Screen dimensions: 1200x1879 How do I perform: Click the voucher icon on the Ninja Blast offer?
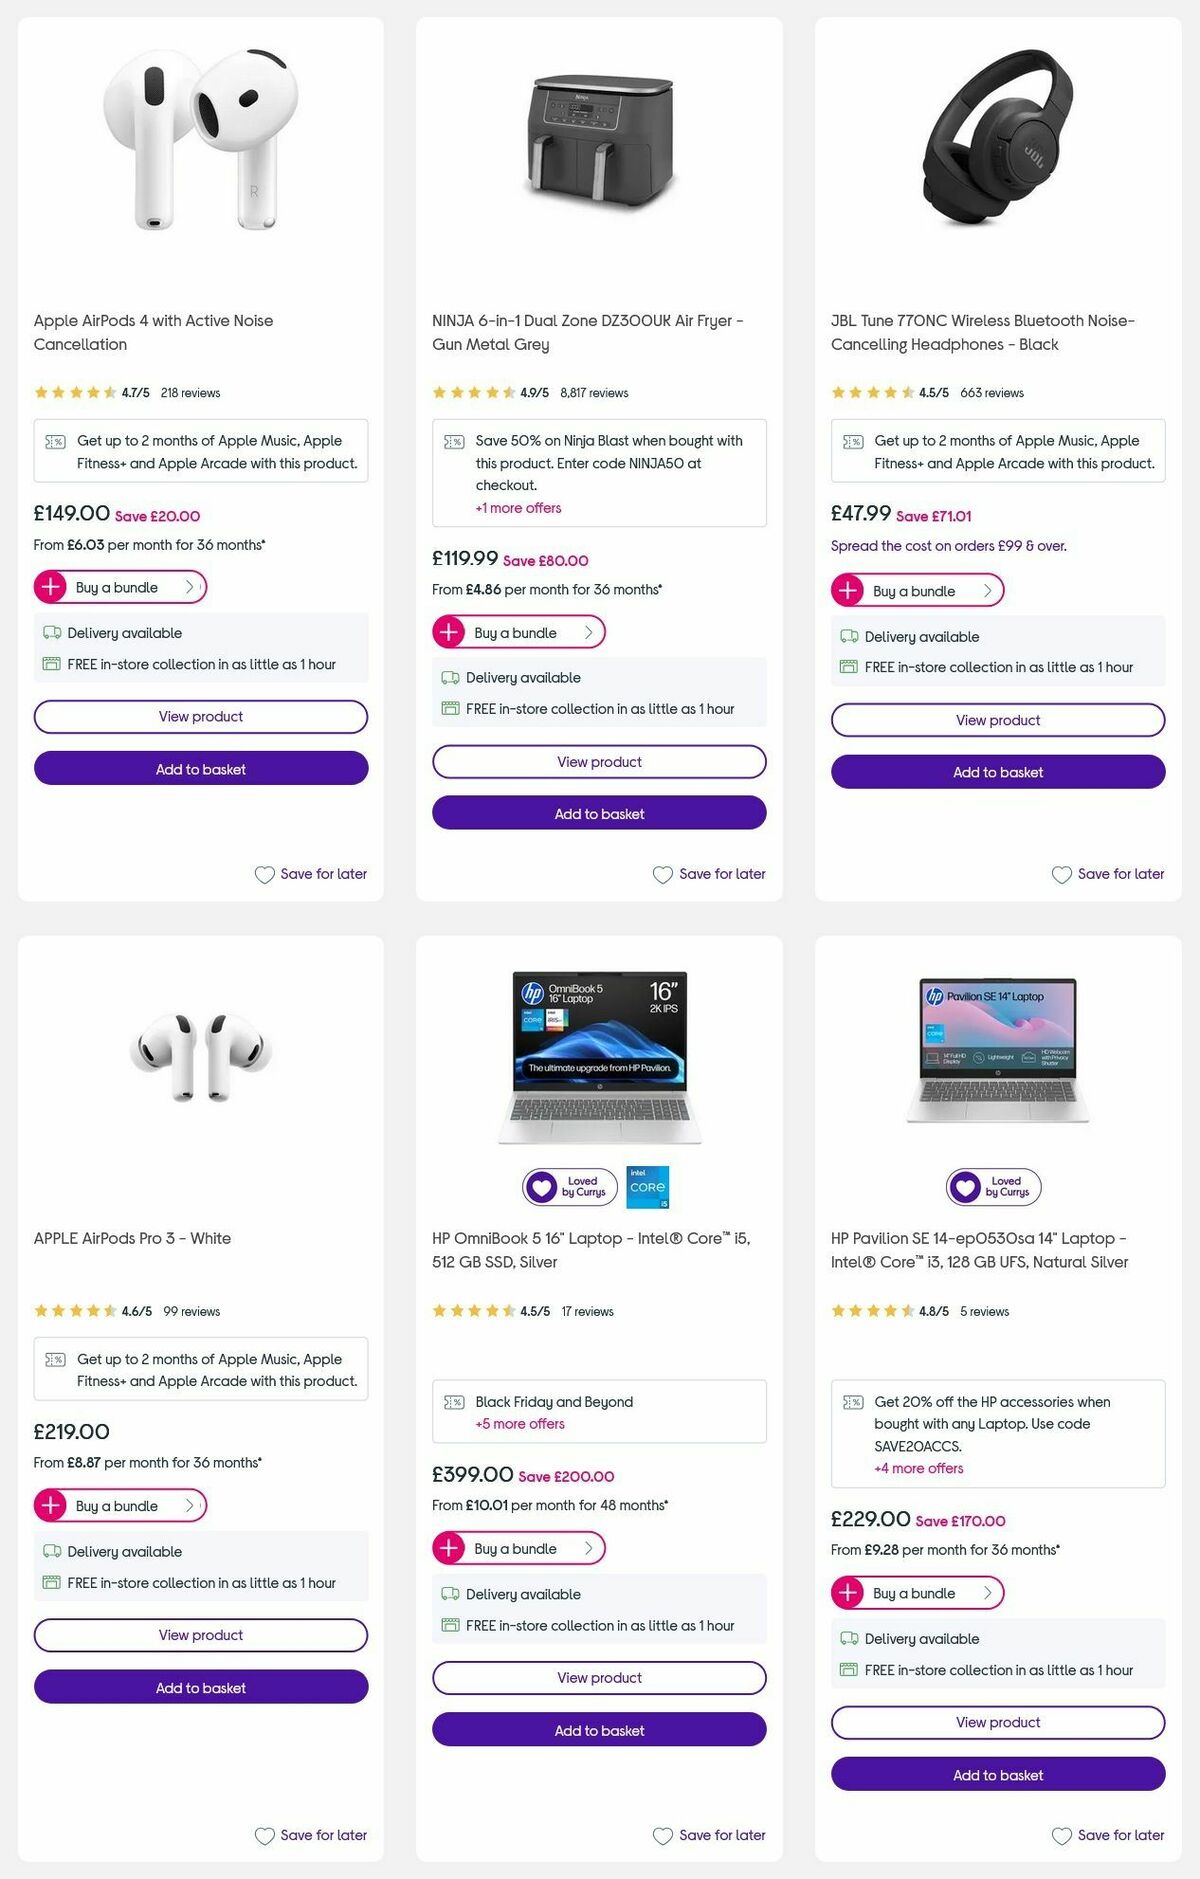pos(453,440)
